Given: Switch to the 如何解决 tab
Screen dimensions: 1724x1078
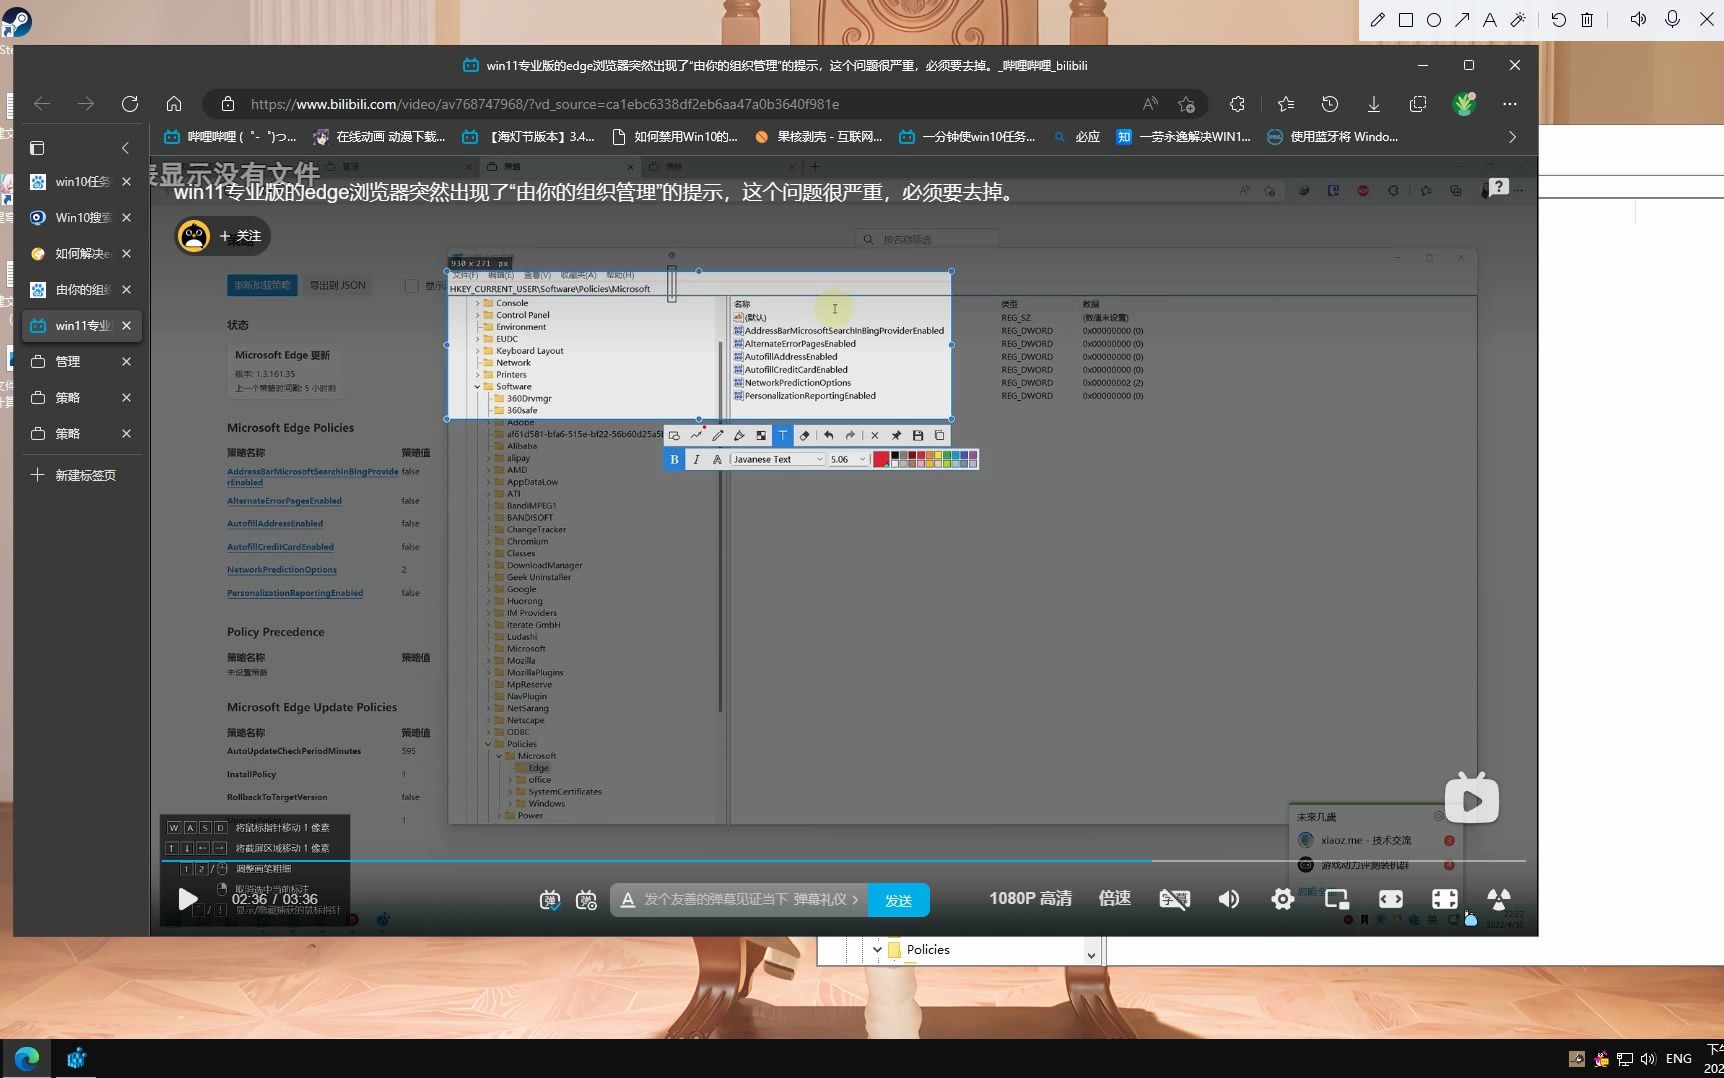Looking at the screenshot, I should point(72,254).
